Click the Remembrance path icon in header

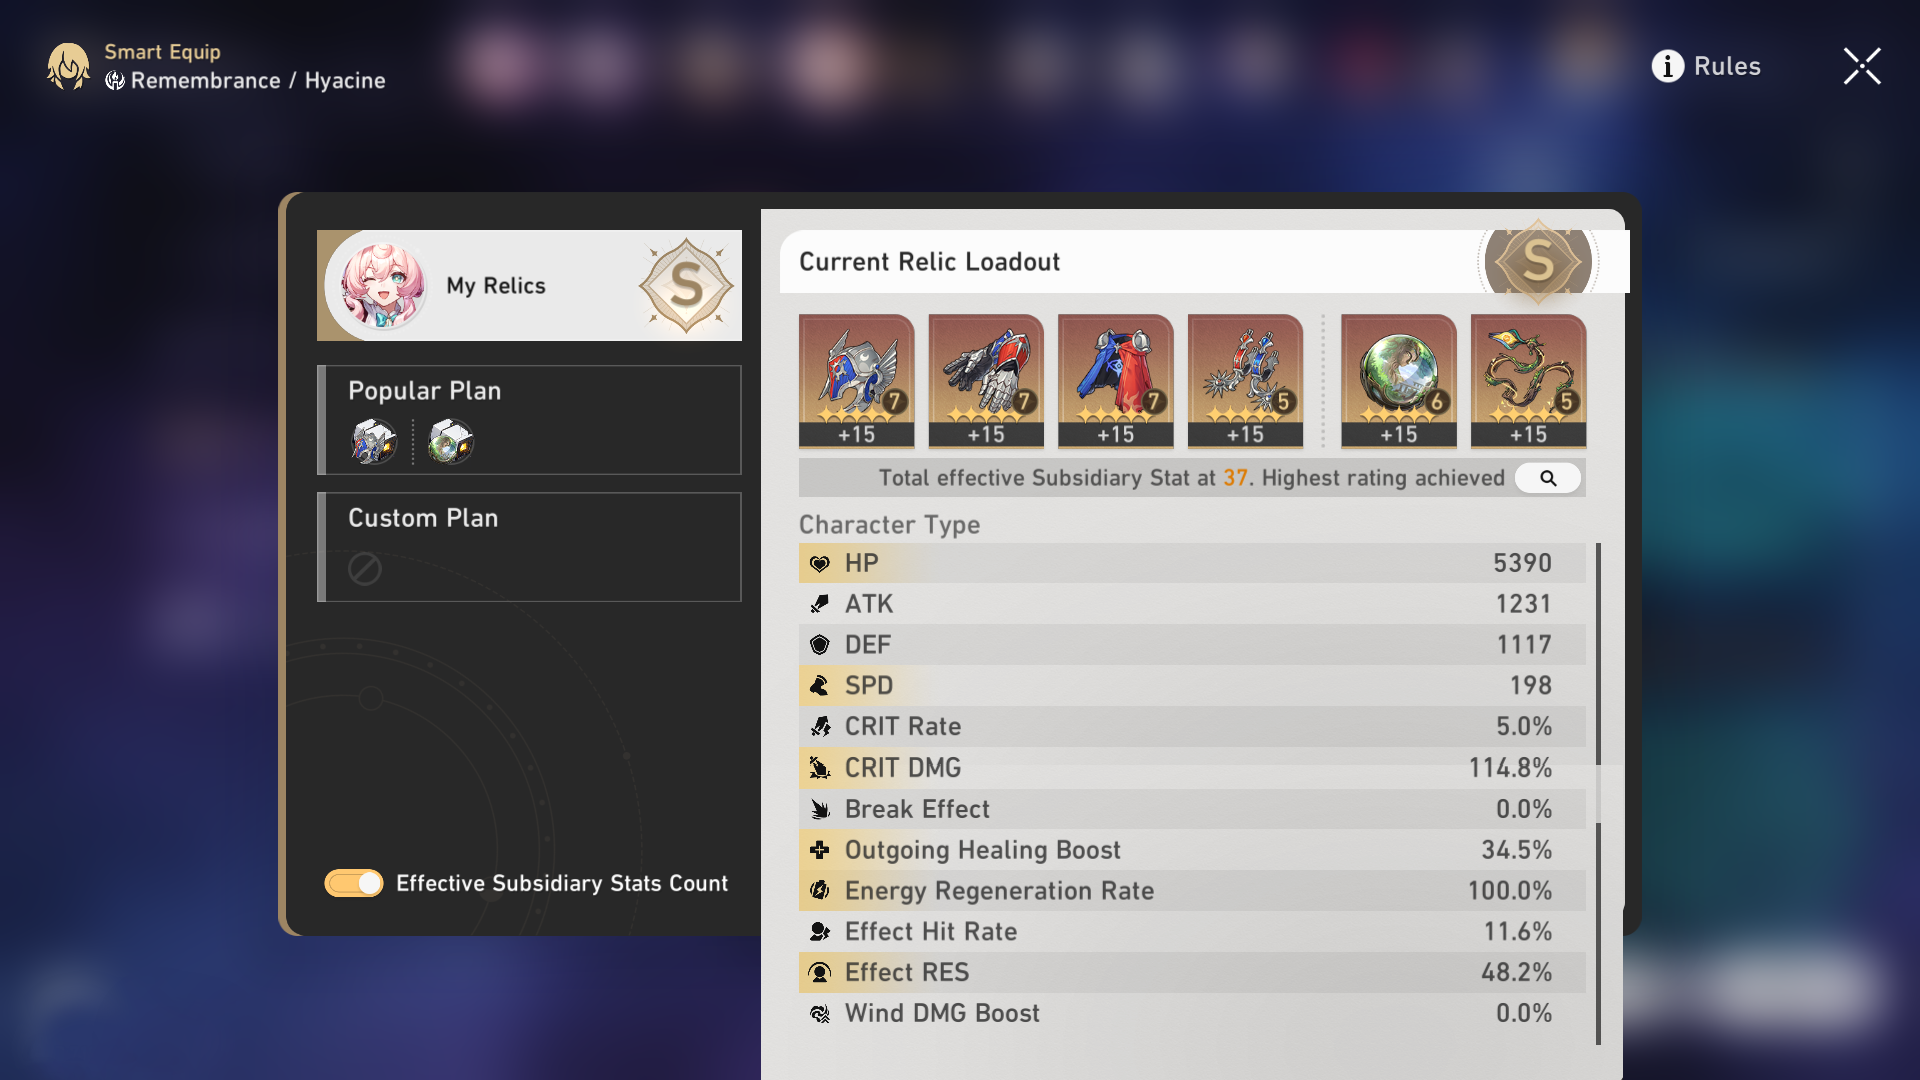[115, 81]
